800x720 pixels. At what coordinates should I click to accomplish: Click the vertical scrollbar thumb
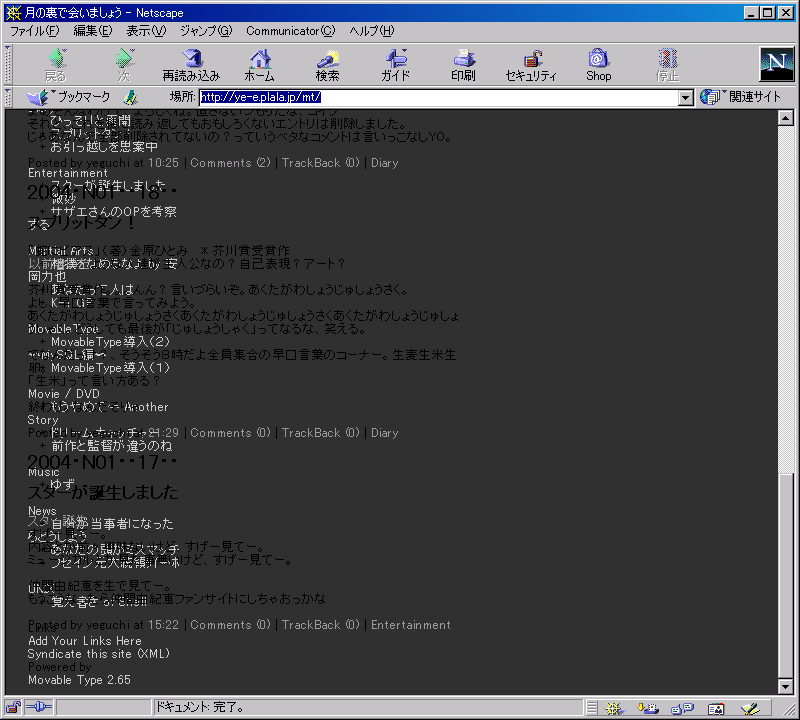coord(786,576)
